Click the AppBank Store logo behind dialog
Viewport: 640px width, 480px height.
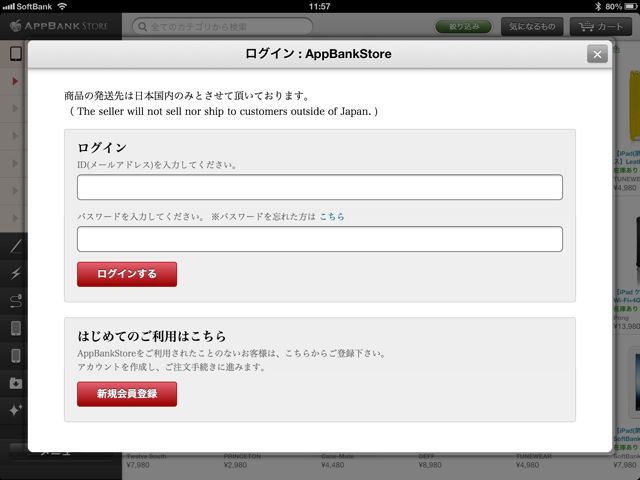[x=59, y=26]
